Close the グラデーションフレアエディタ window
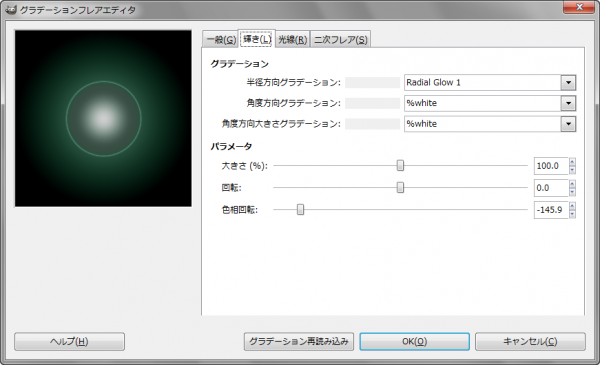The width and height of the screenshot is (600, 365). click(579, 7)
